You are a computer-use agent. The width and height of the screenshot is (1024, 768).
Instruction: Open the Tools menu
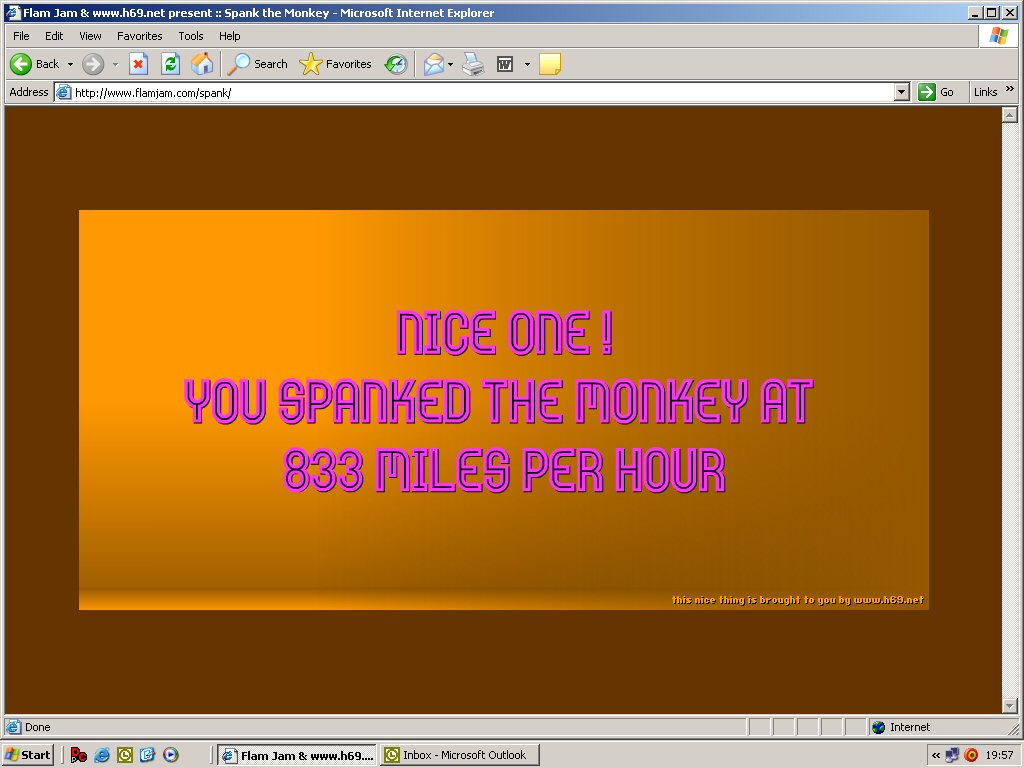point(191,36)
